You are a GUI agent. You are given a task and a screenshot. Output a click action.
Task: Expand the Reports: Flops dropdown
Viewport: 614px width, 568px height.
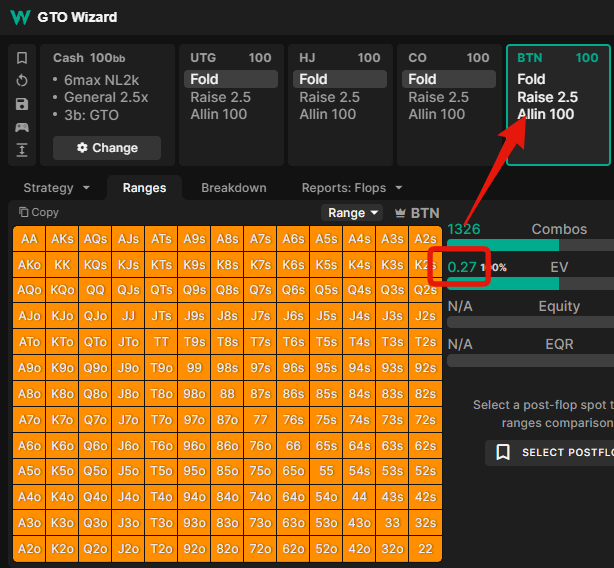tap(399, 188)
